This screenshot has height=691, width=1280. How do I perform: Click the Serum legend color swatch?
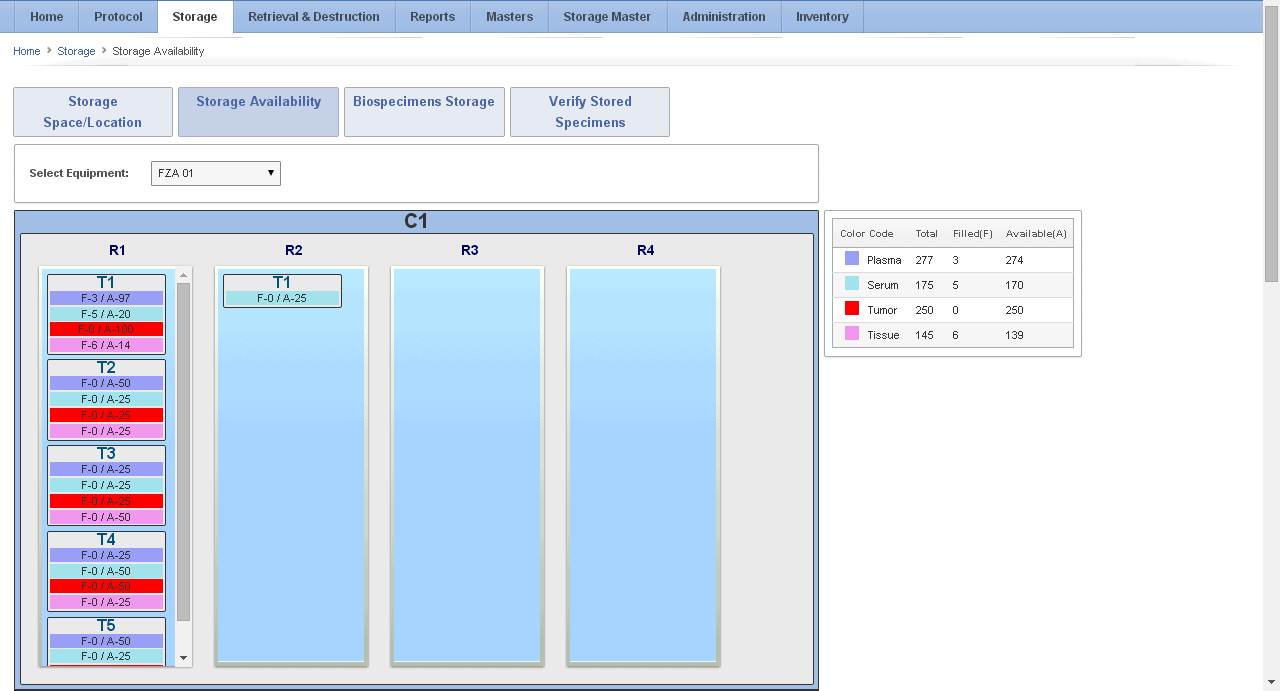tap(852, 284)
